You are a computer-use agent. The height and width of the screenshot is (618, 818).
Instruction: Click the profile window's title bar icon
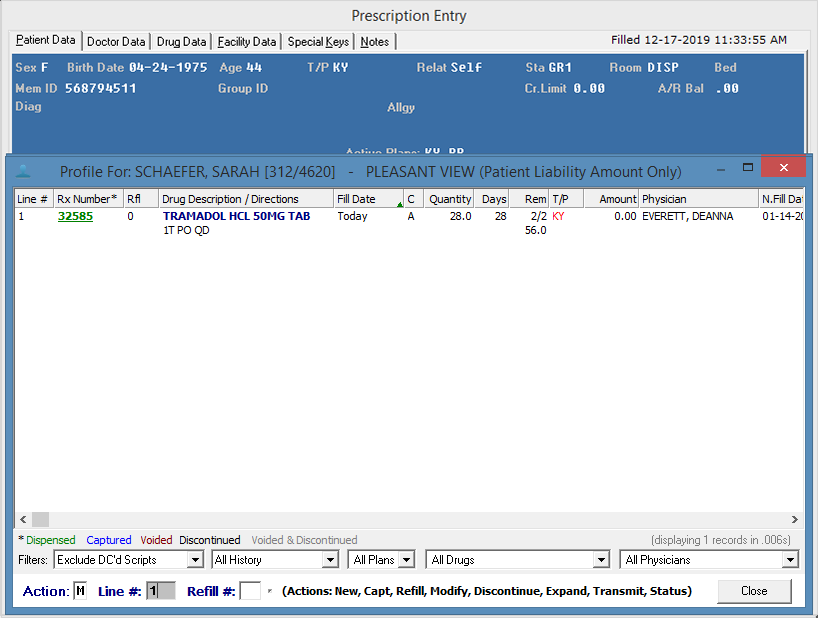click(x=24, y=171)
